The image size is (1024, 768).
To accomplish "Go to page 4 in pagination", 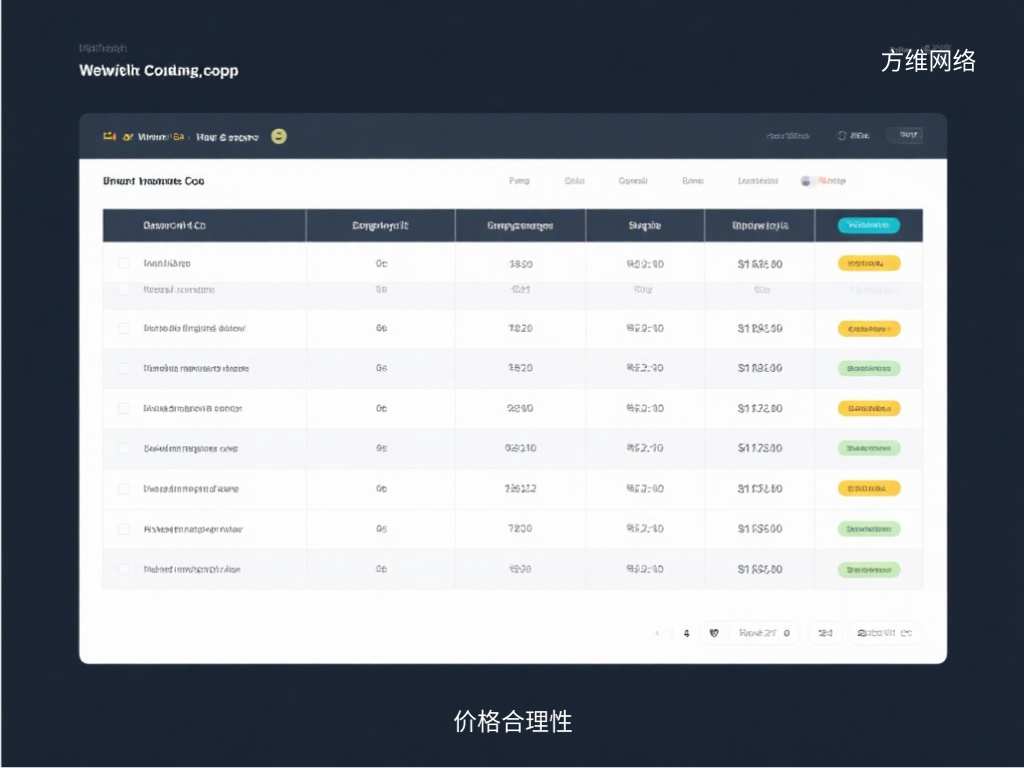I will click(x=686, y=633).
